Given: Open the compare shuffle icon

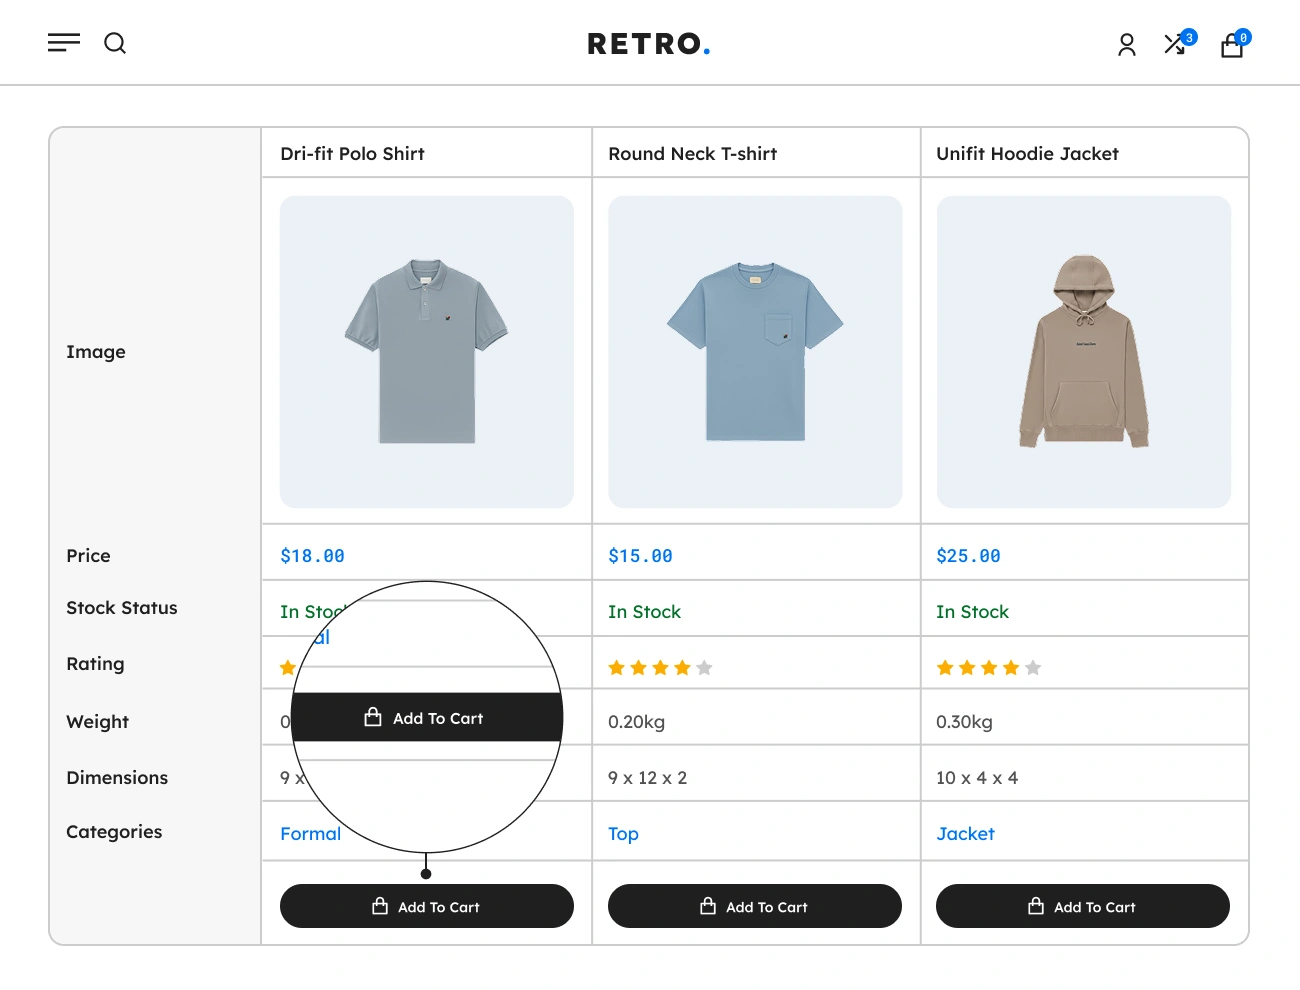Looking at the screenshot, I should tap(1176, 44).
